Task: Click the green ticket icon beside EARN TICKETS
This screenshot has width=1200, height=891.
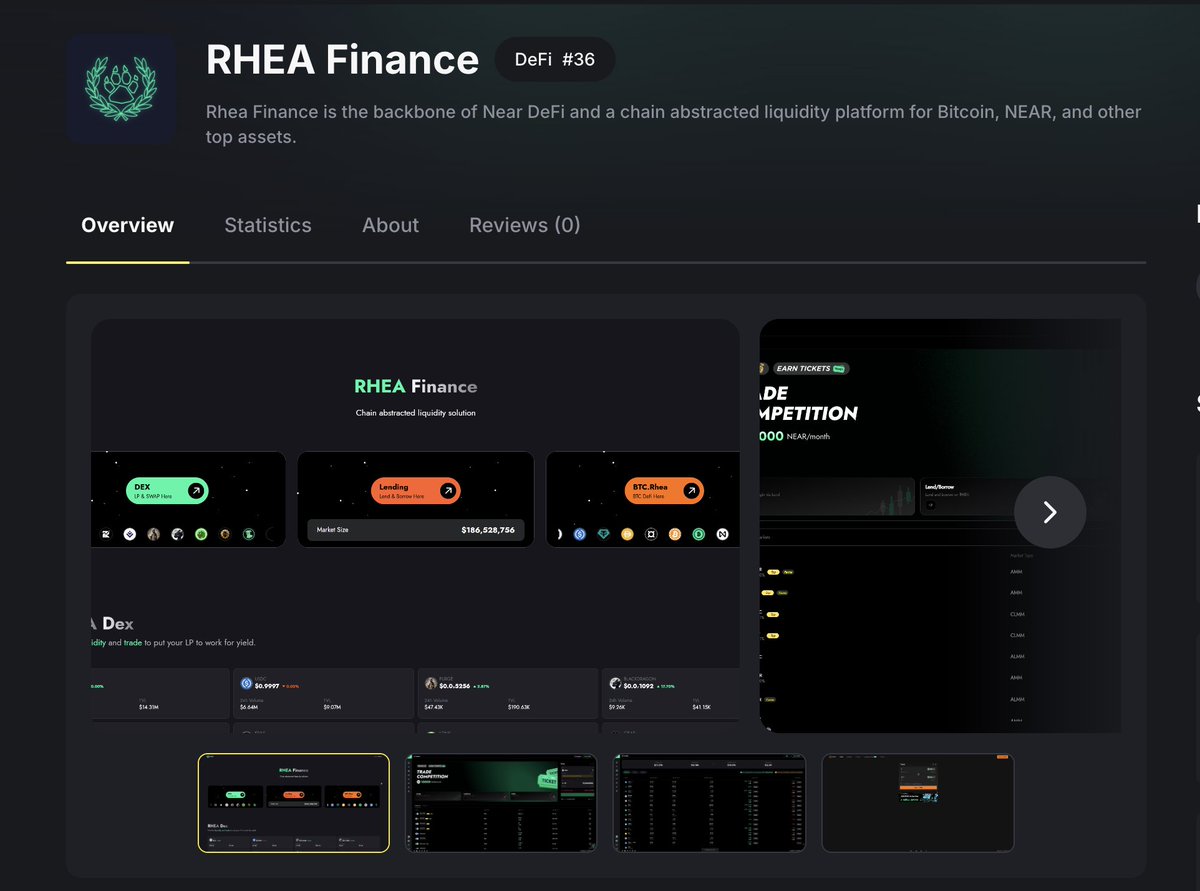Action: (841, 368)
